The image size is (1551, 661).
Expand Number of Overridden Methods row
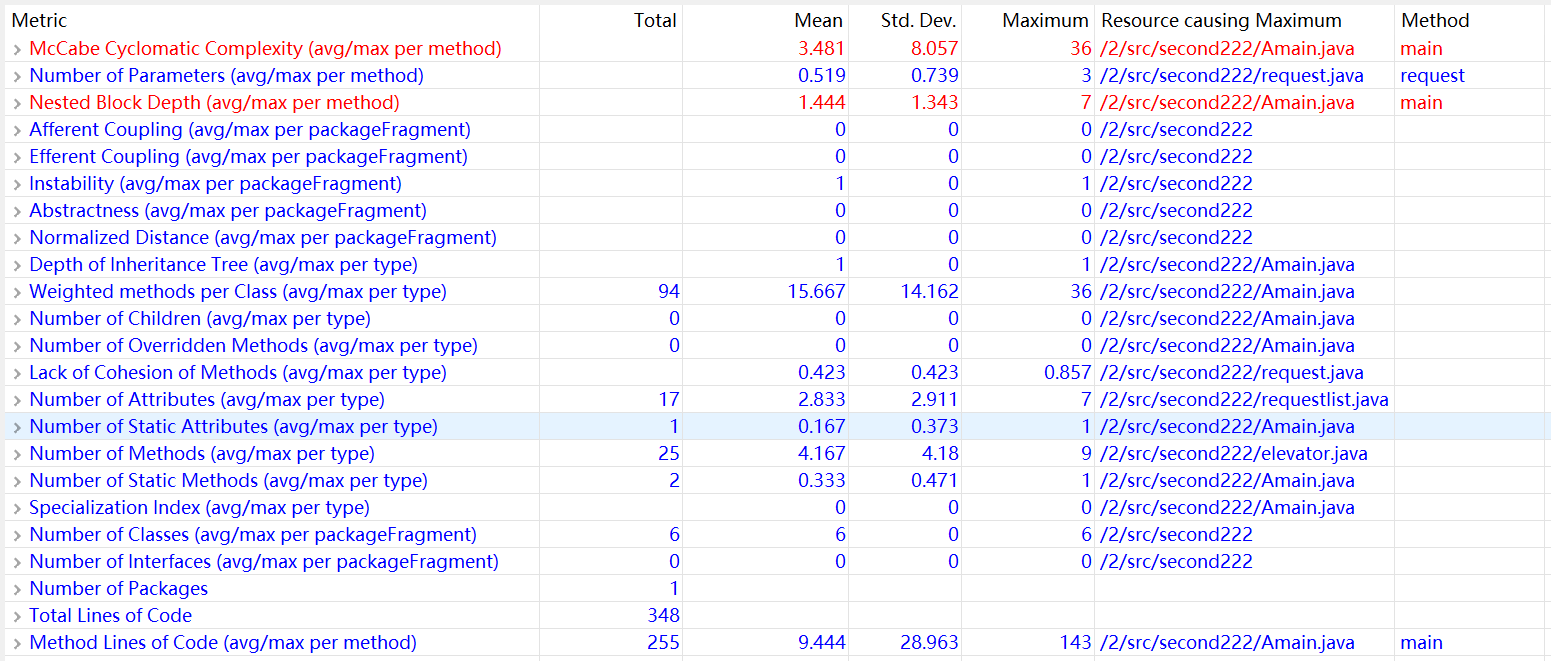[17, 346]
